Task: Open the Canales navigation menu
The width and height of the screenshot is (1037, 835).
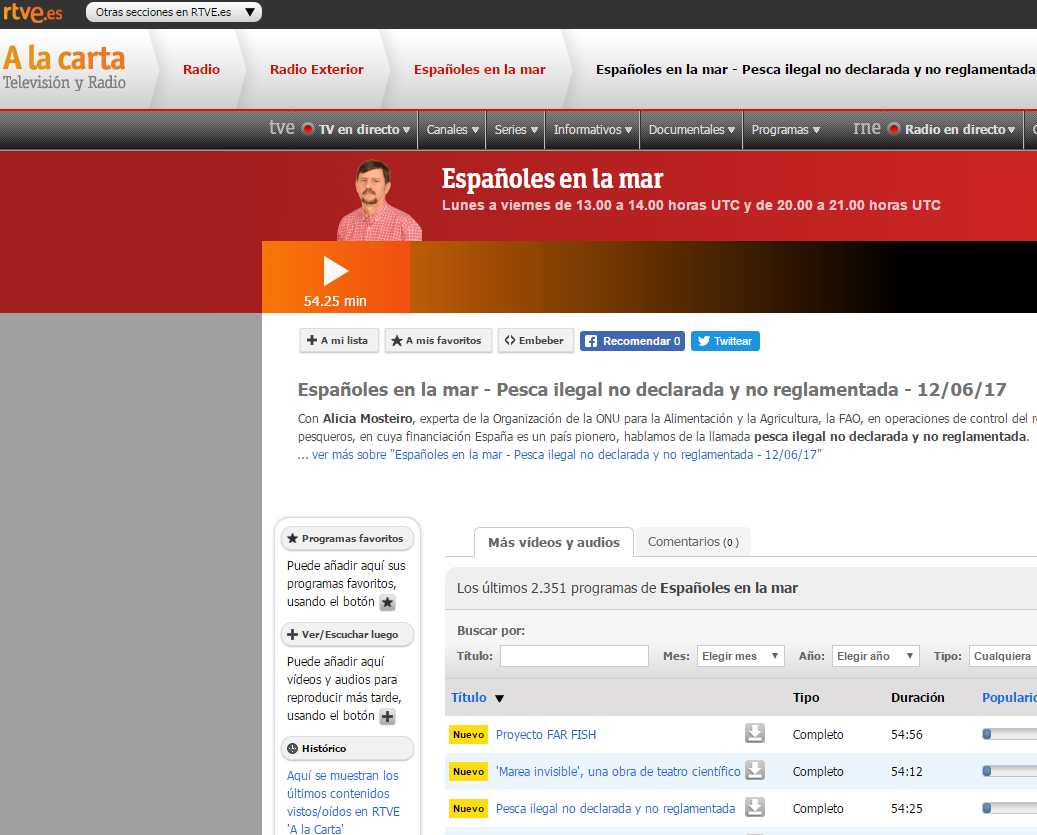Action: [x=452, y=130]
